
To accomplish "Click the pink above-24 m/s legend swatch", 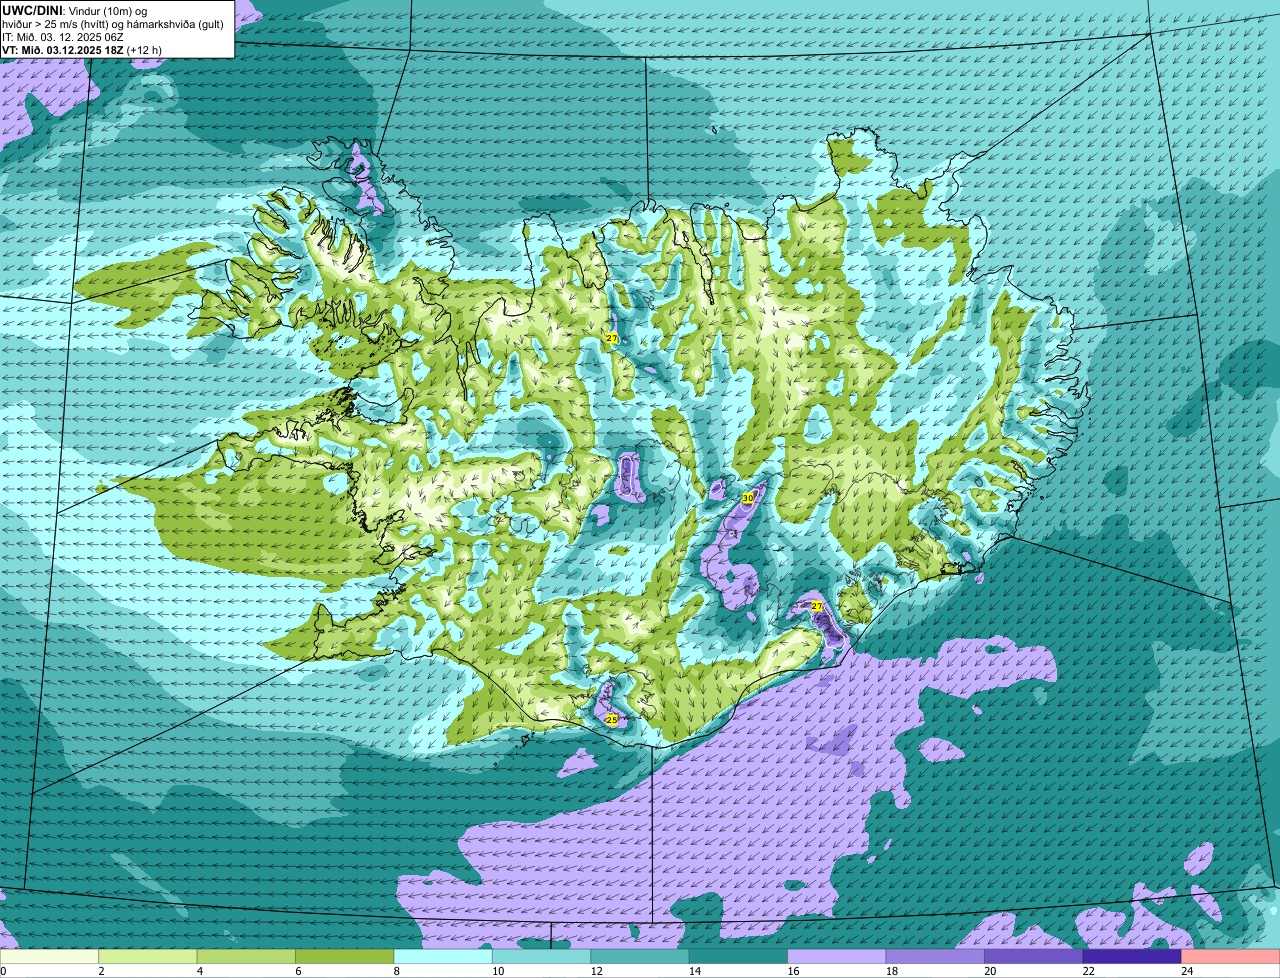I will [x=1231, y=957].
